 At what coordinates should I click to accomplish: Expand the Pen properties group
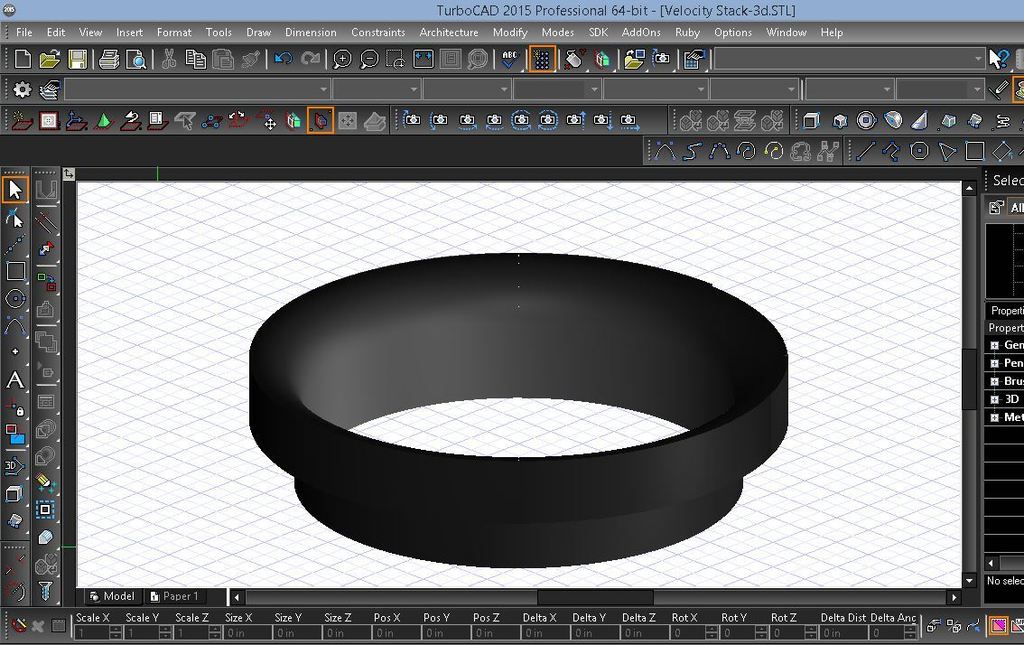[x=995, y=363]
